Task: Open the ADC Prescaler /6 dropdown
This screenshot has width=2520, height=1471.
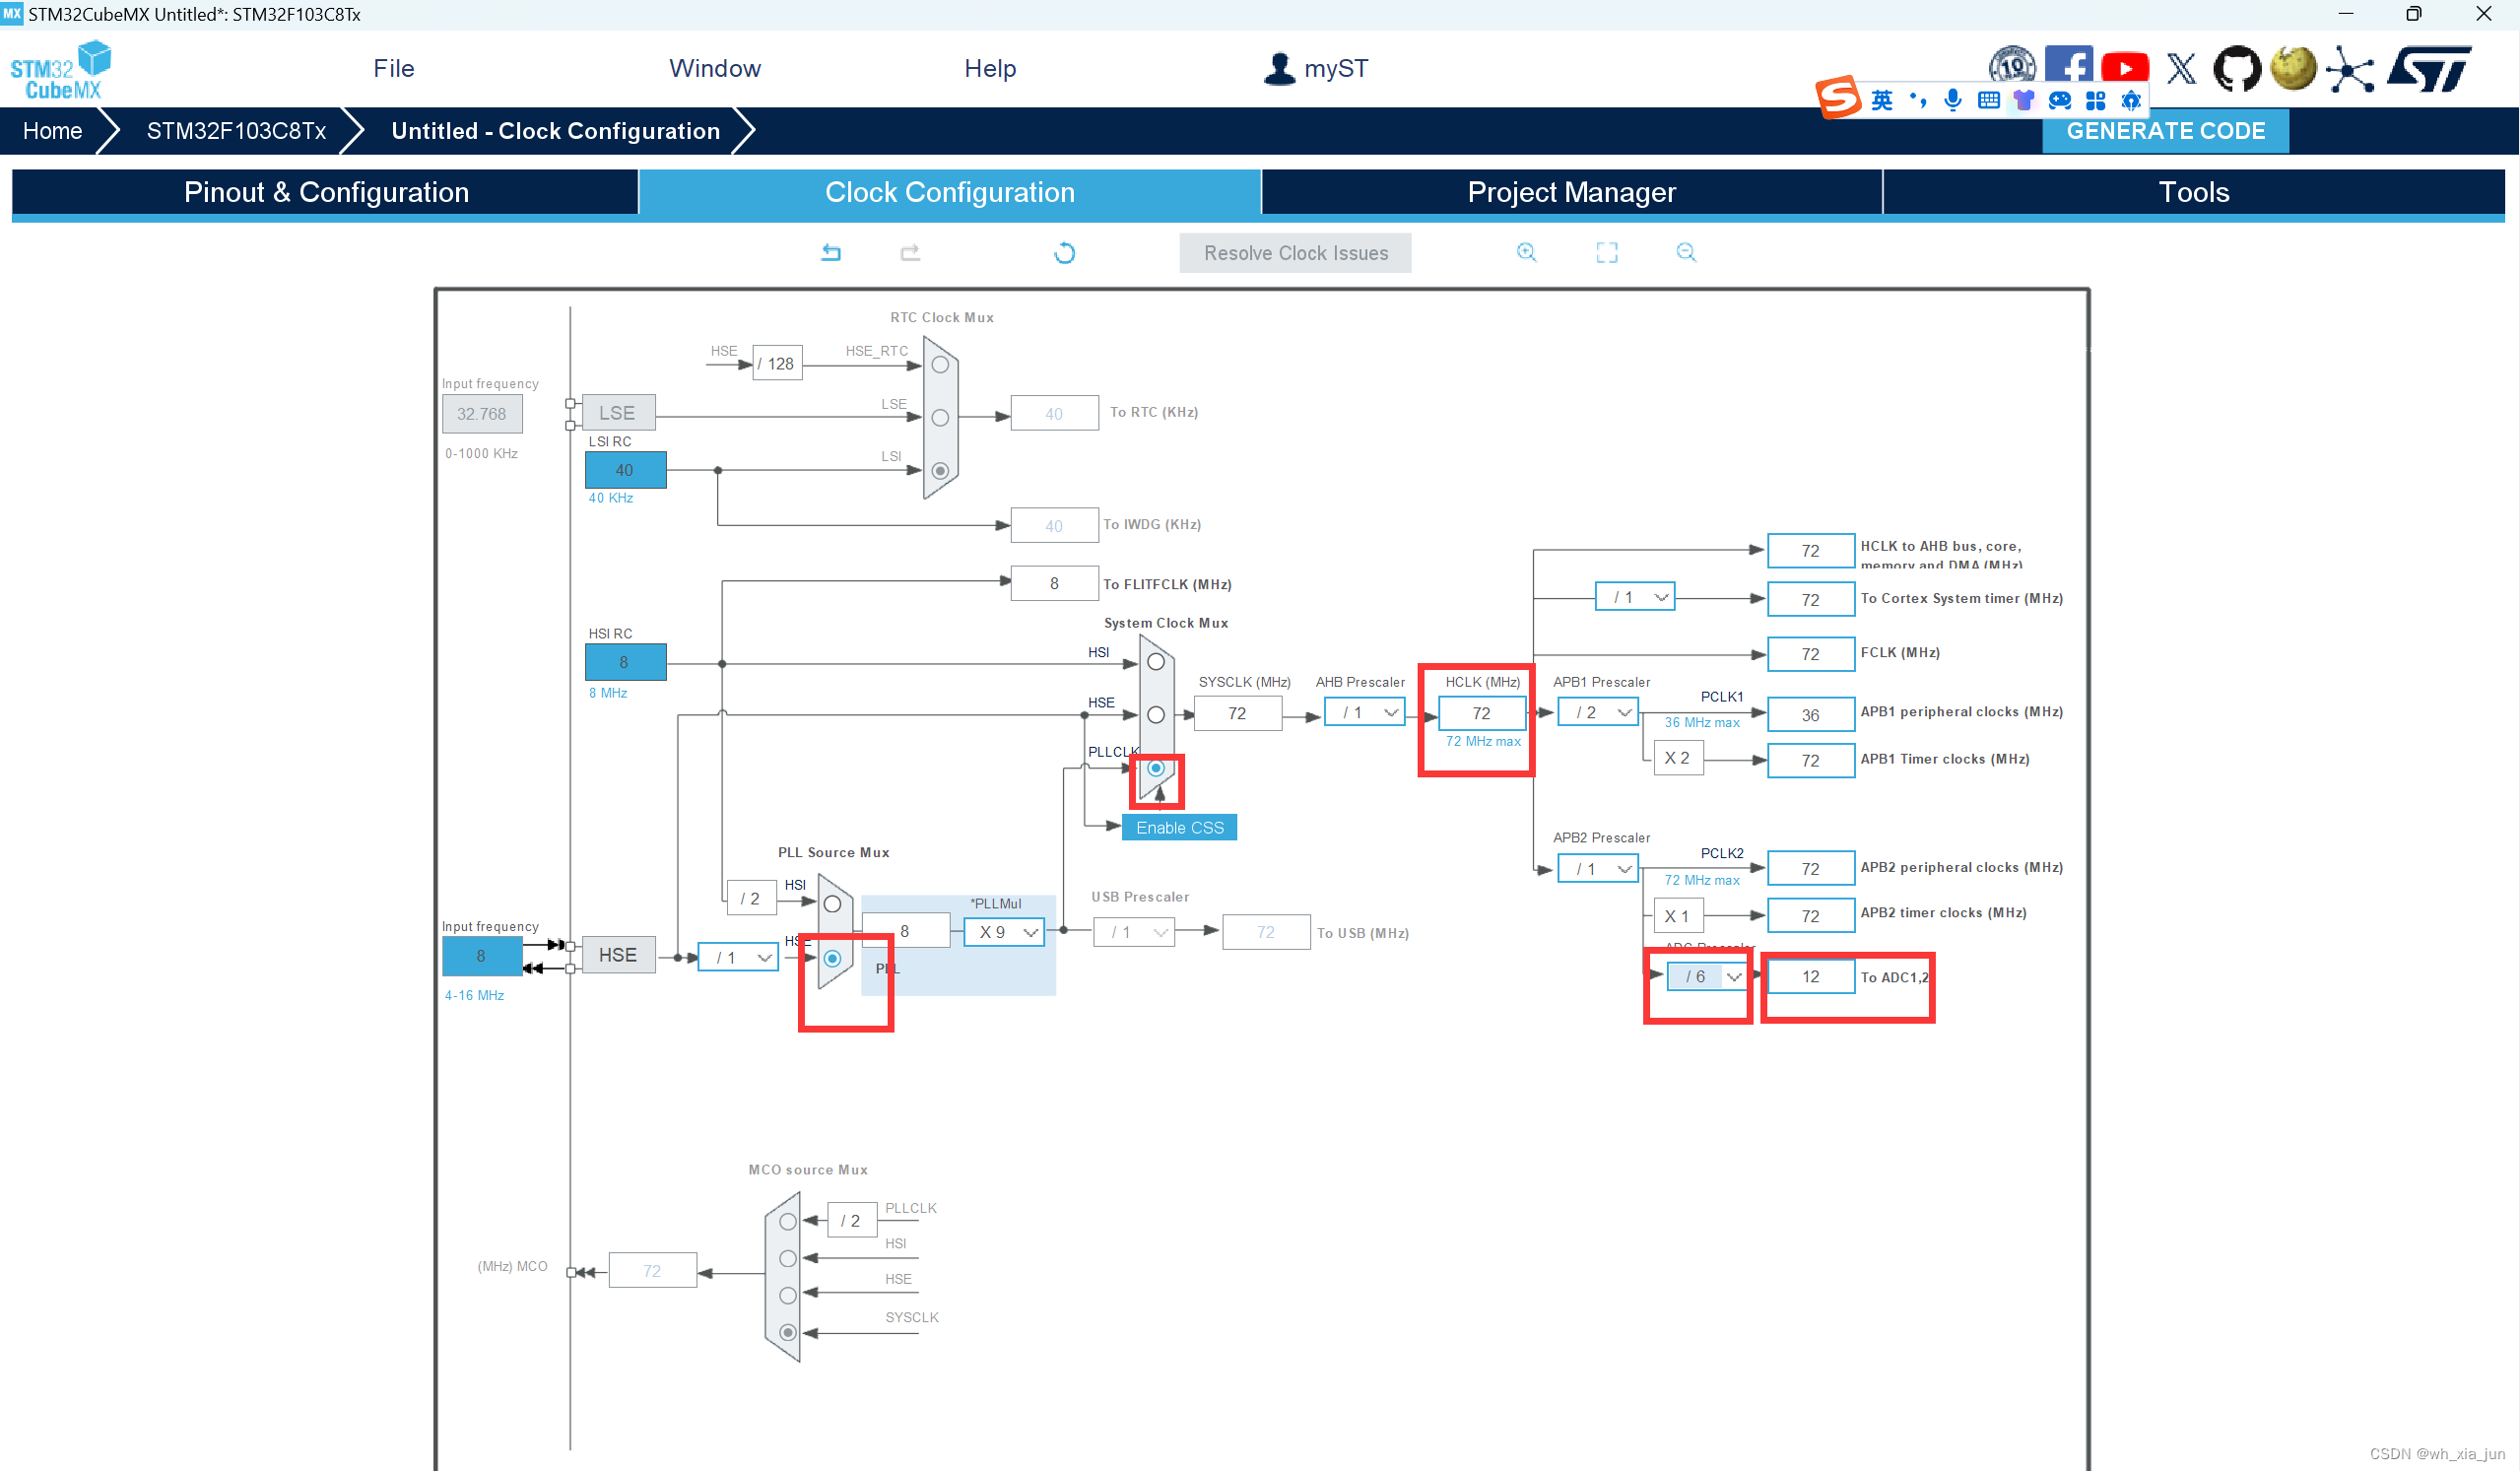Action: 1707,976
